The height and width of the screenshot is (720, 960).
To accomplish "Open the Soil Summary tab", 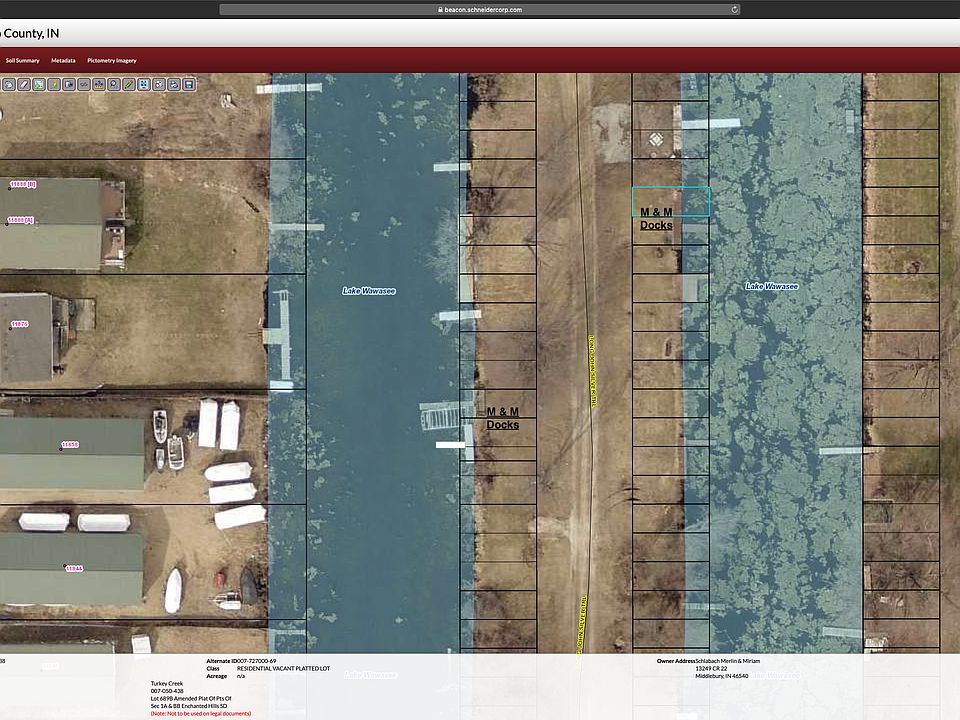I will [x=22, y=61].
